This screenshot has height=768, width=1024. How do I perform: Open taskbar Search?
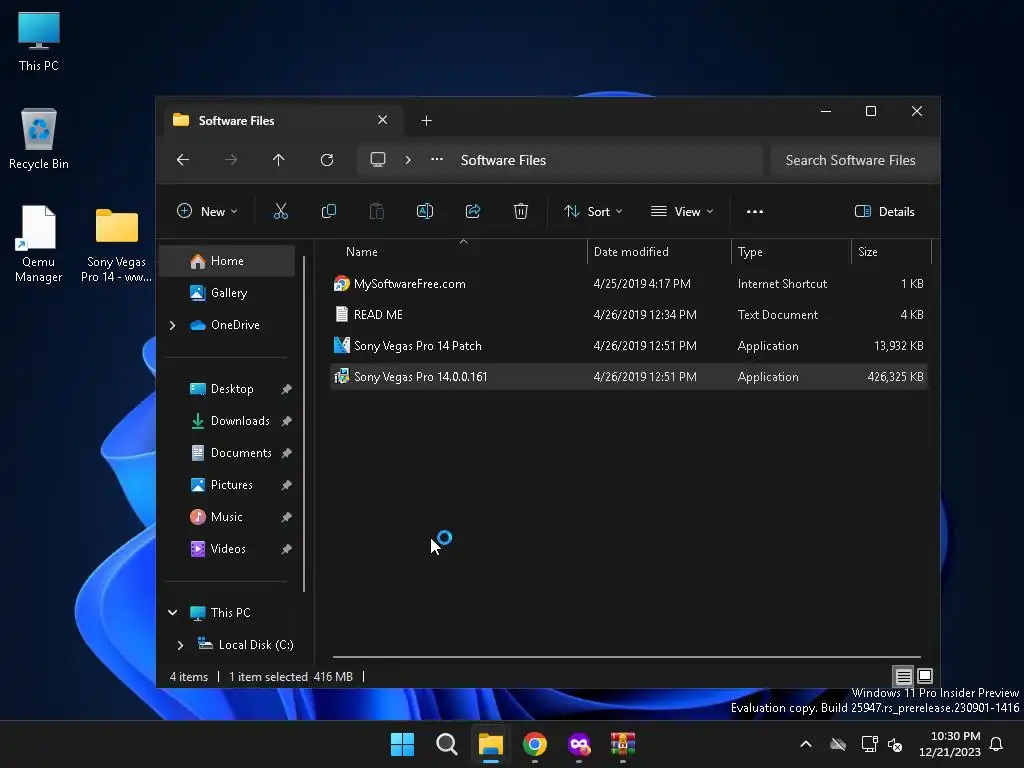pyautogui.click(x=447, y=744)
